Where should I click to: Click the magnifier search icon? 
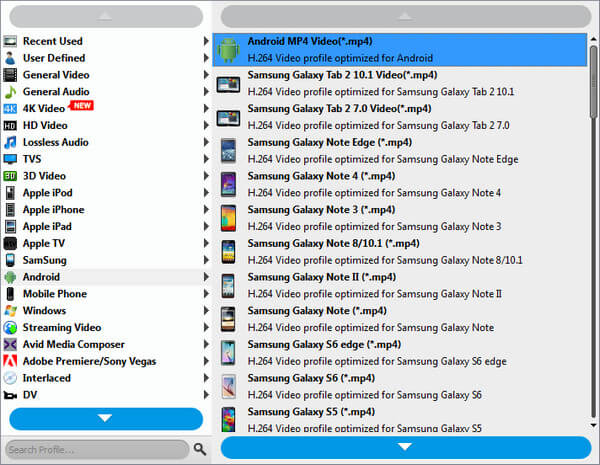pos(200,449)
